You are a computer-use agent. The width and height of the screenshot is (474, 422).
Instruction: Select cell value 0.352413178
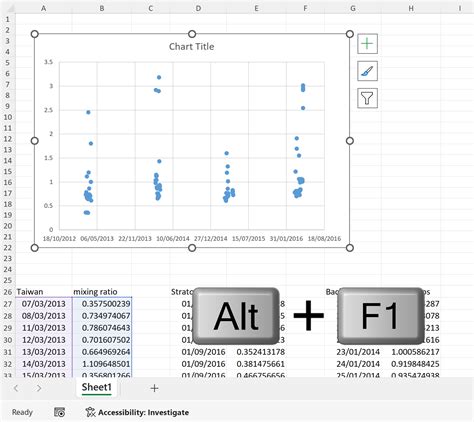point(256,352)
